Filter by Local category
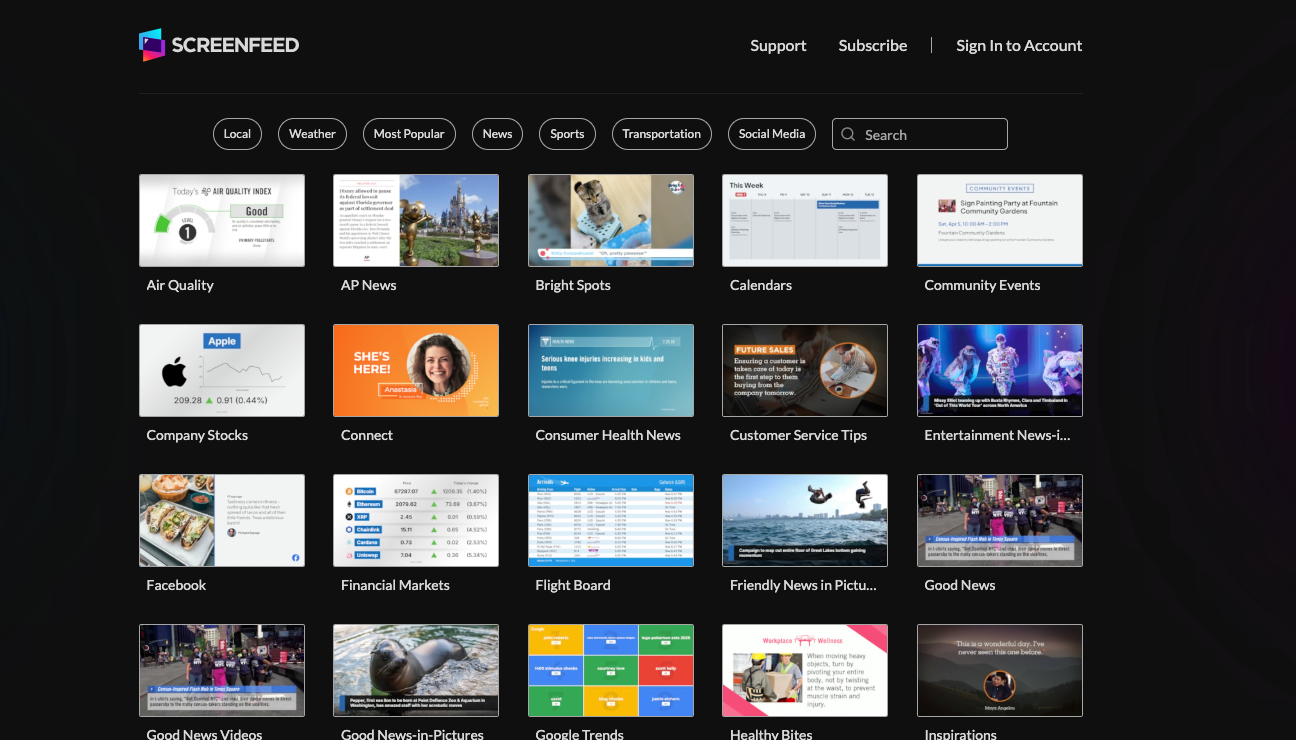The height and width of the screenshot is (740, 1296). (237, 134)
